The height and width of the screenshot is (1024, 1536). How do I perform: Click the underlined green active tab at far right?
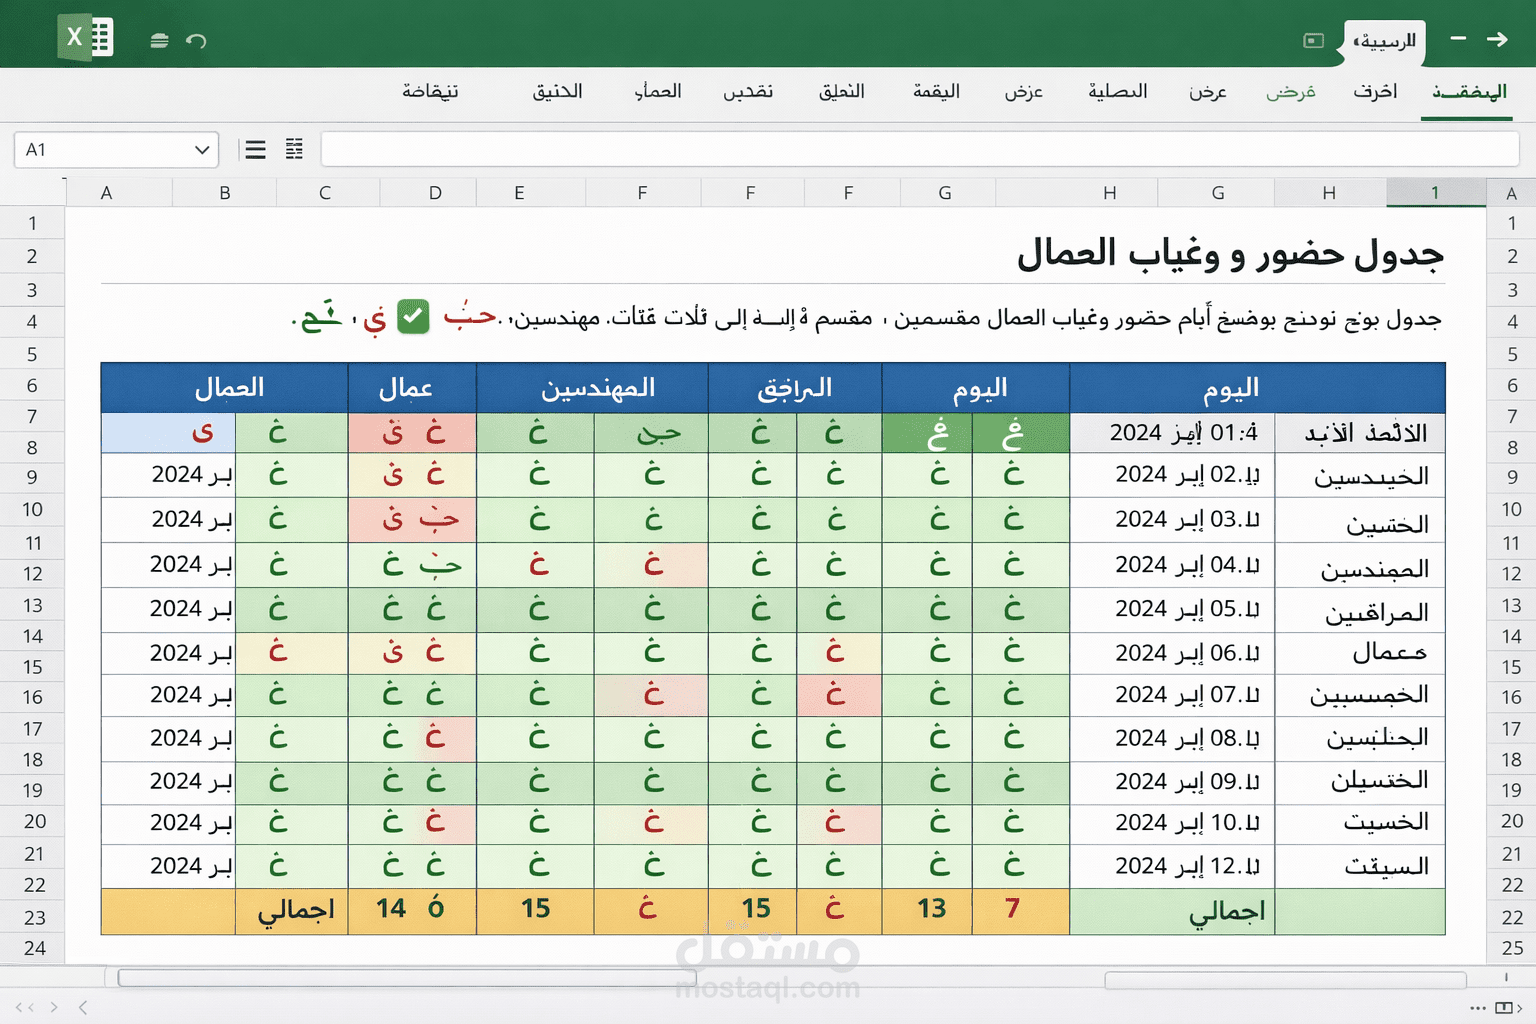click(1469, 93)
